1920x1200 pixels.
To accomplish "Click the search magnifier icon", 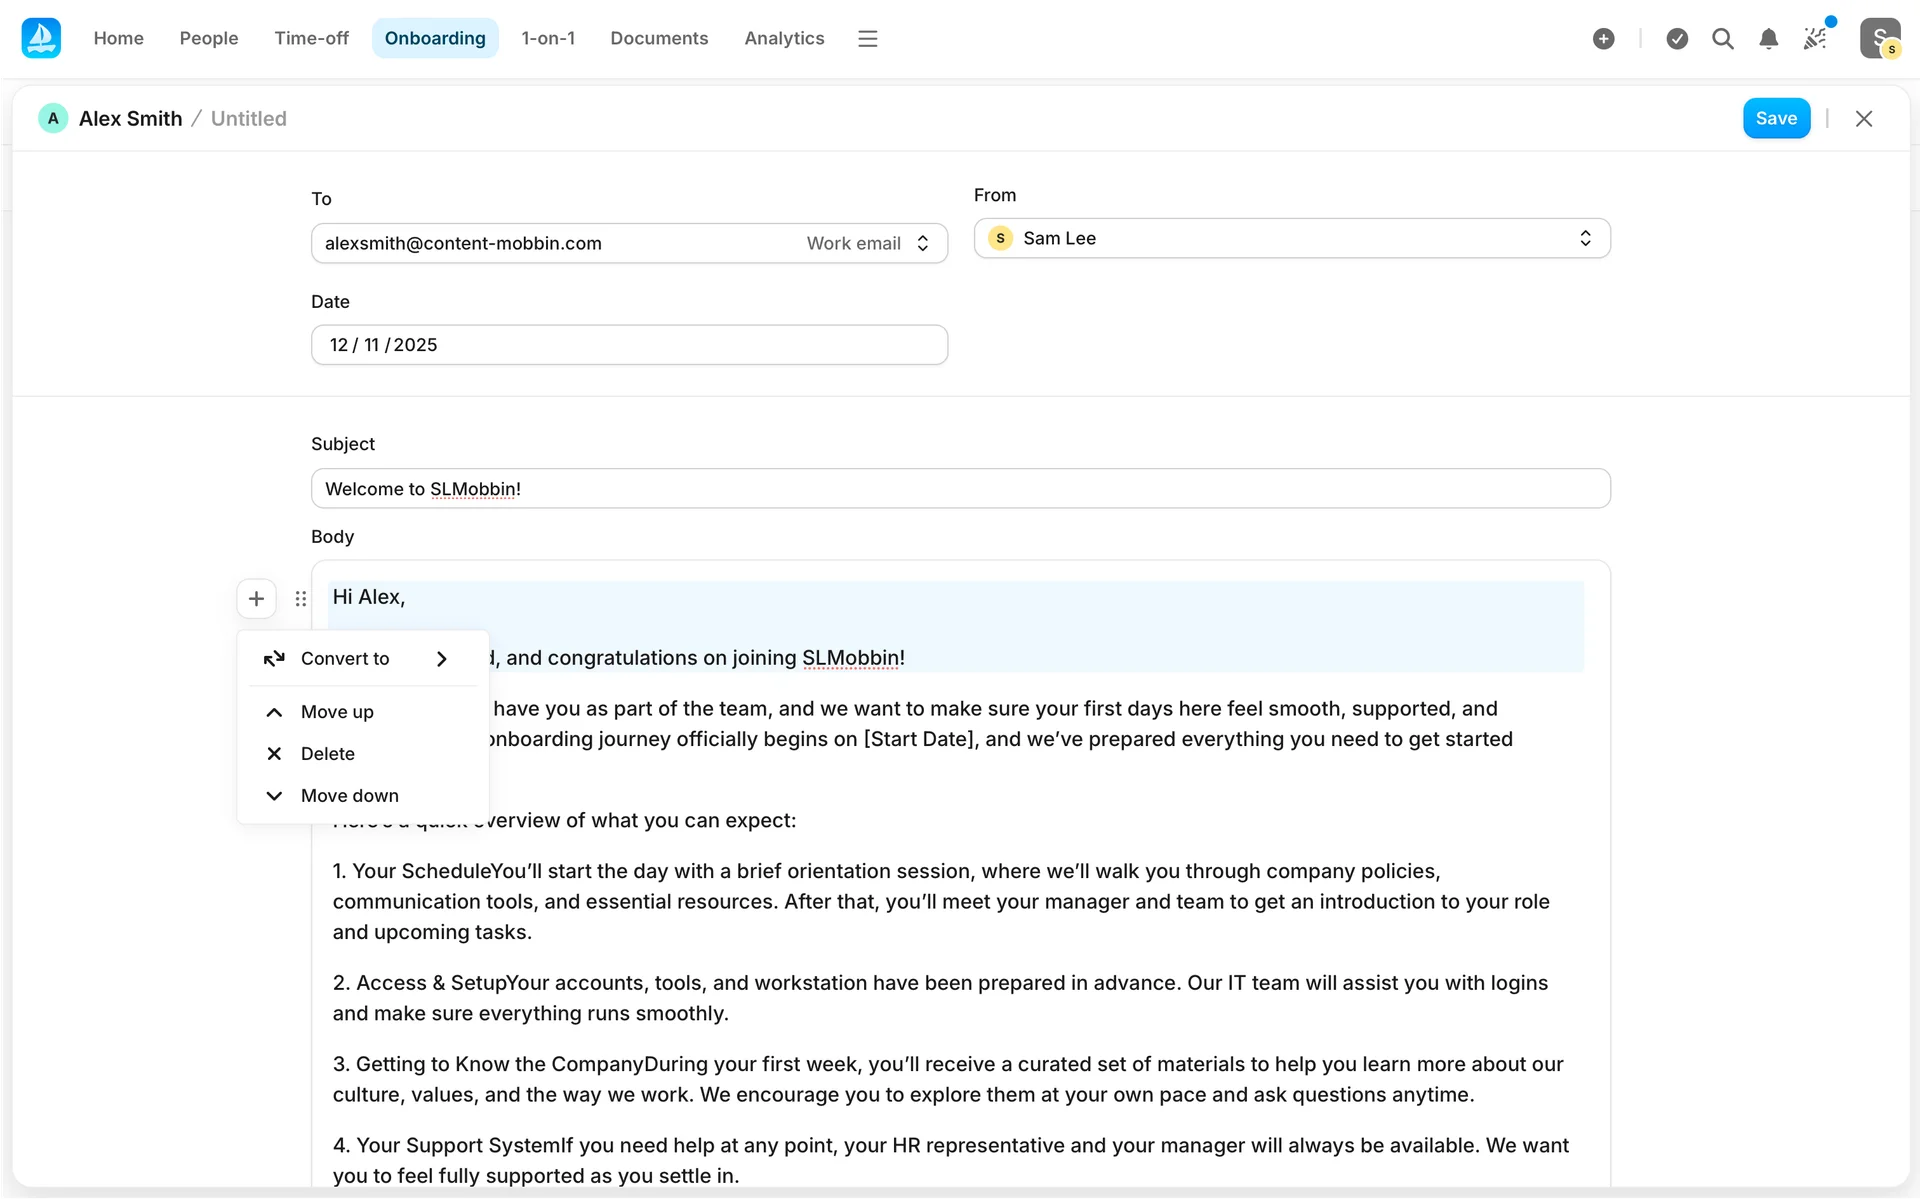I will pos(1722,38).
